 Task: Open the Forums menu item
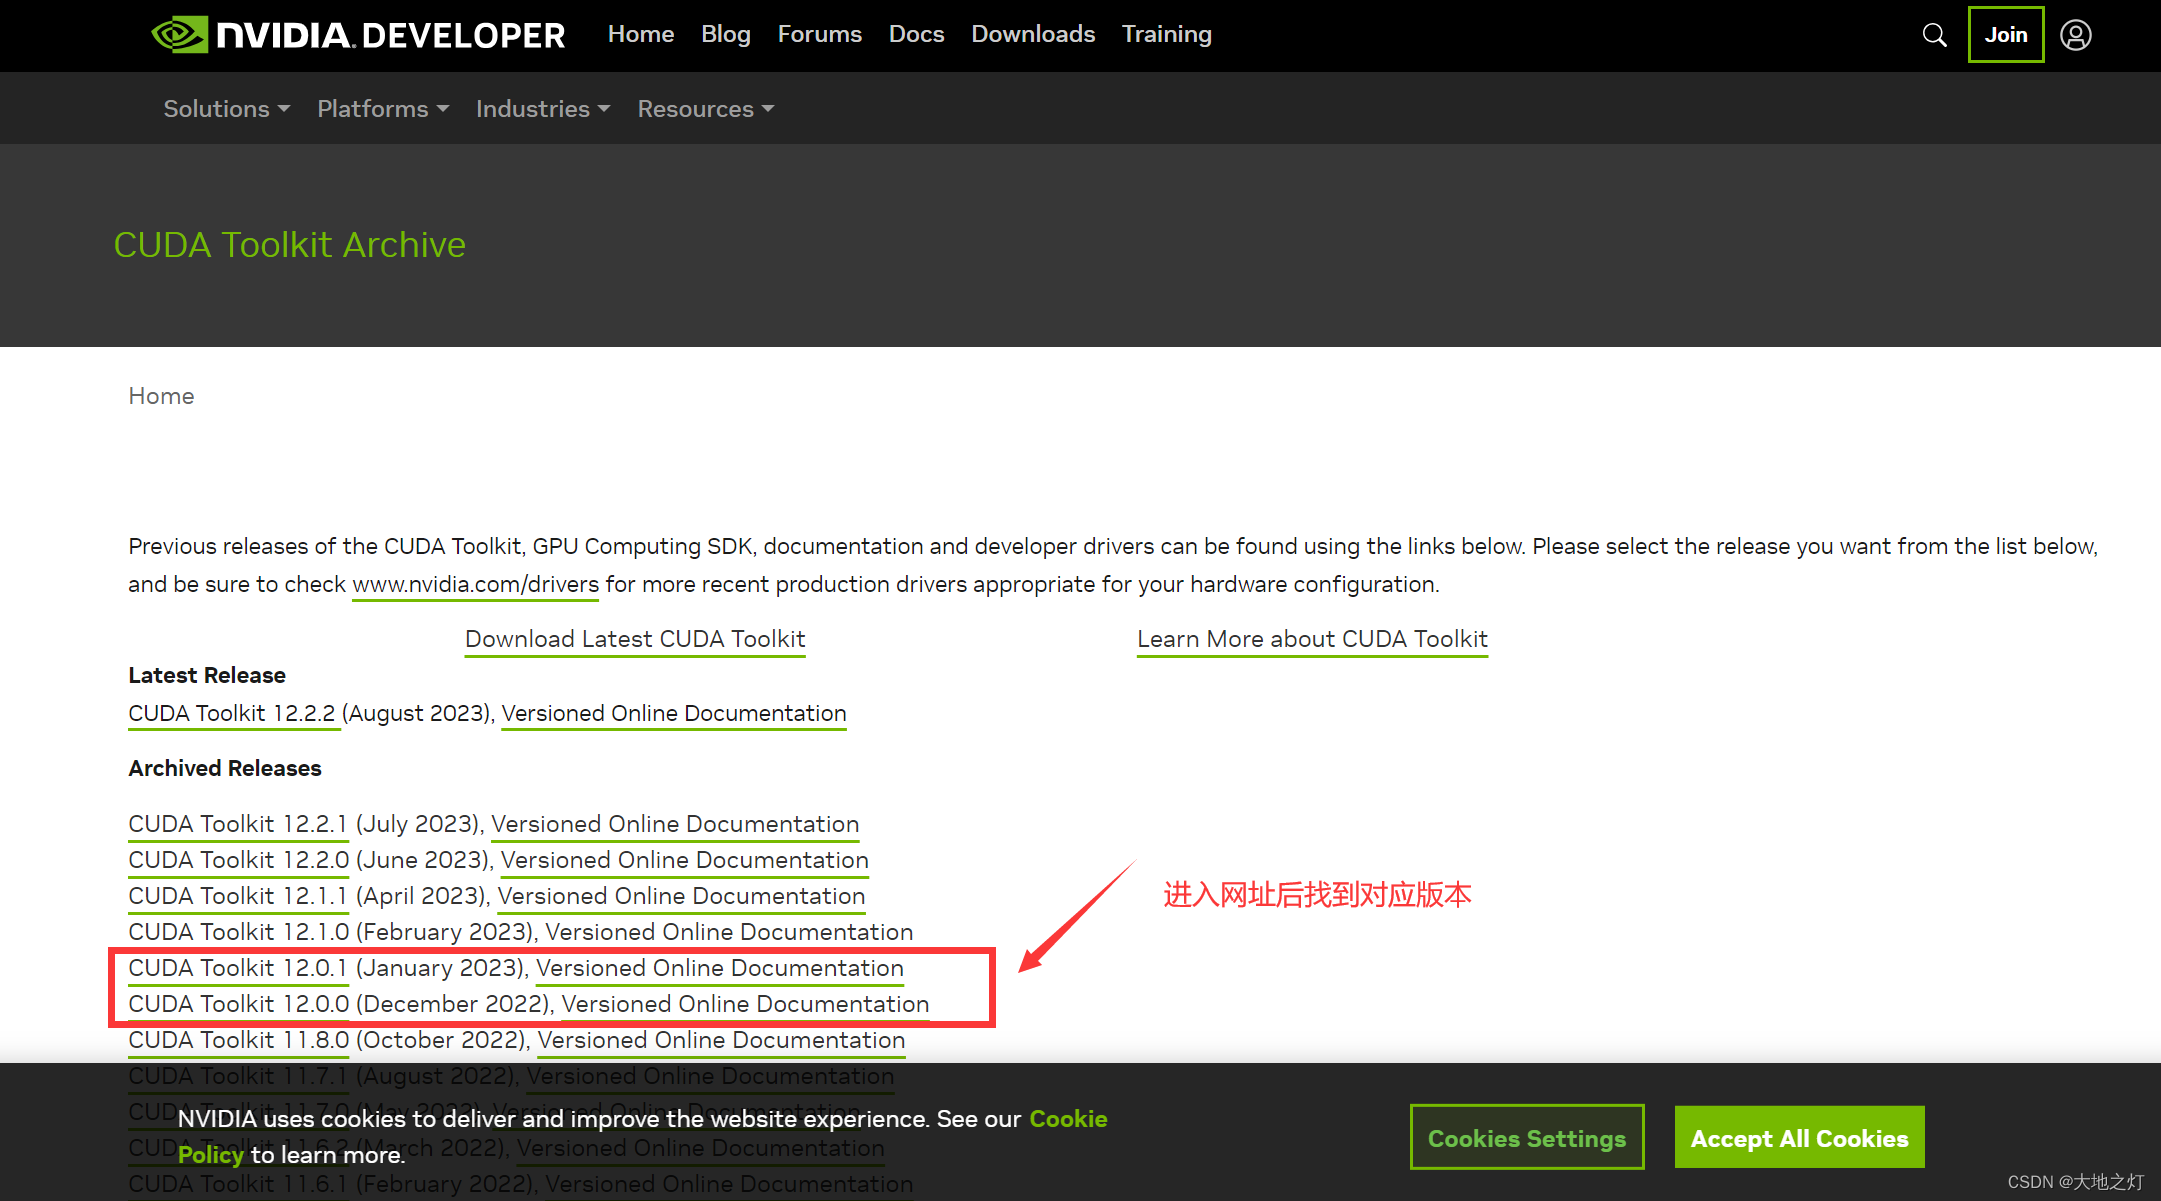tap(819, 34)
